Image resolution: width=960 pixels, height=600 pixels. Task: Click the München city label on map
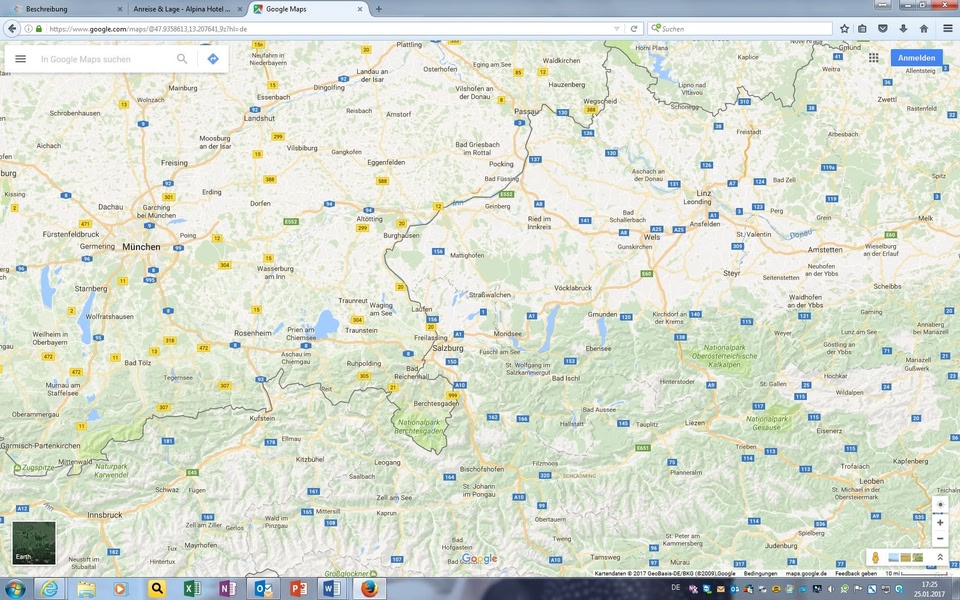click(x=141, y=247)
